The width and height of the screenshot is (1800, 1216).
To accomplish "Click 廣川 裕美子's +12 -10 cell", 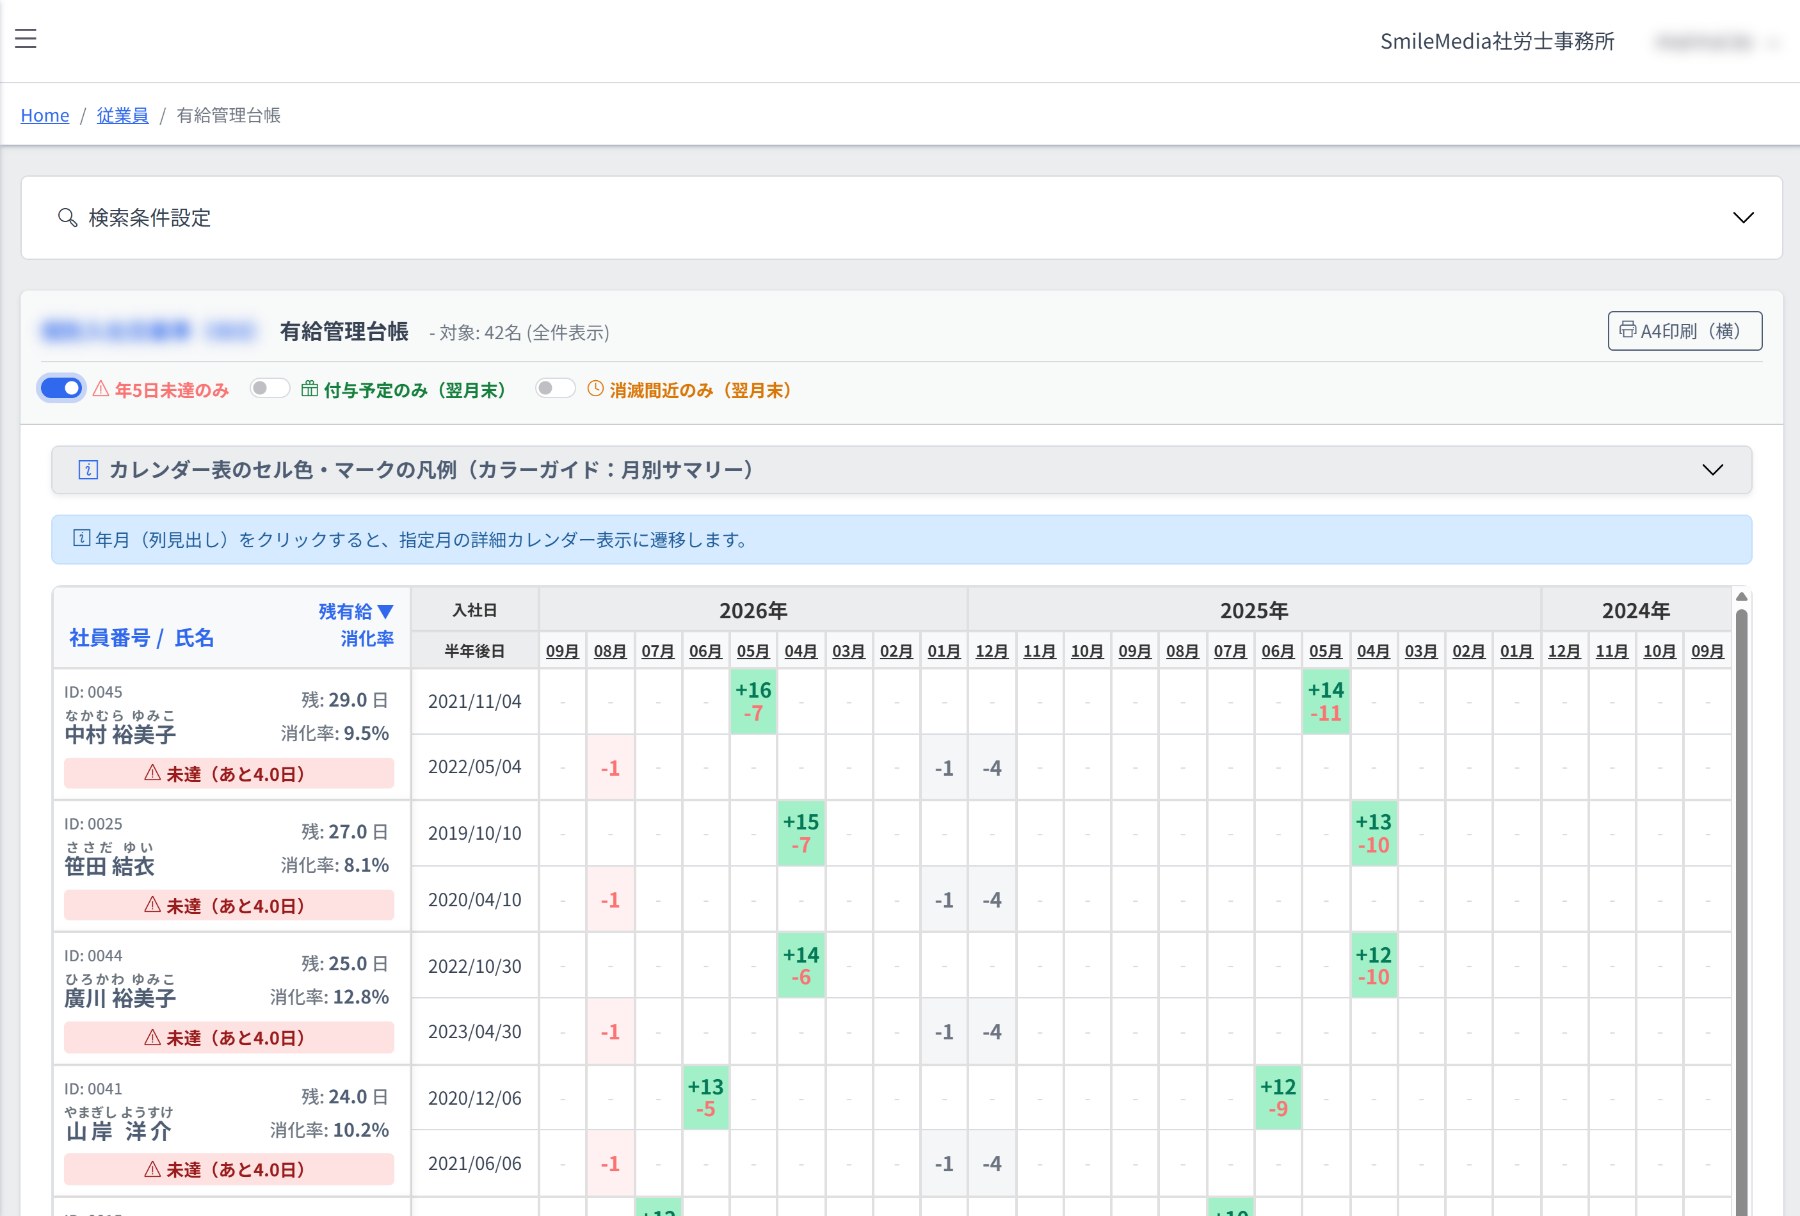I will click(x=1373, y=966).
